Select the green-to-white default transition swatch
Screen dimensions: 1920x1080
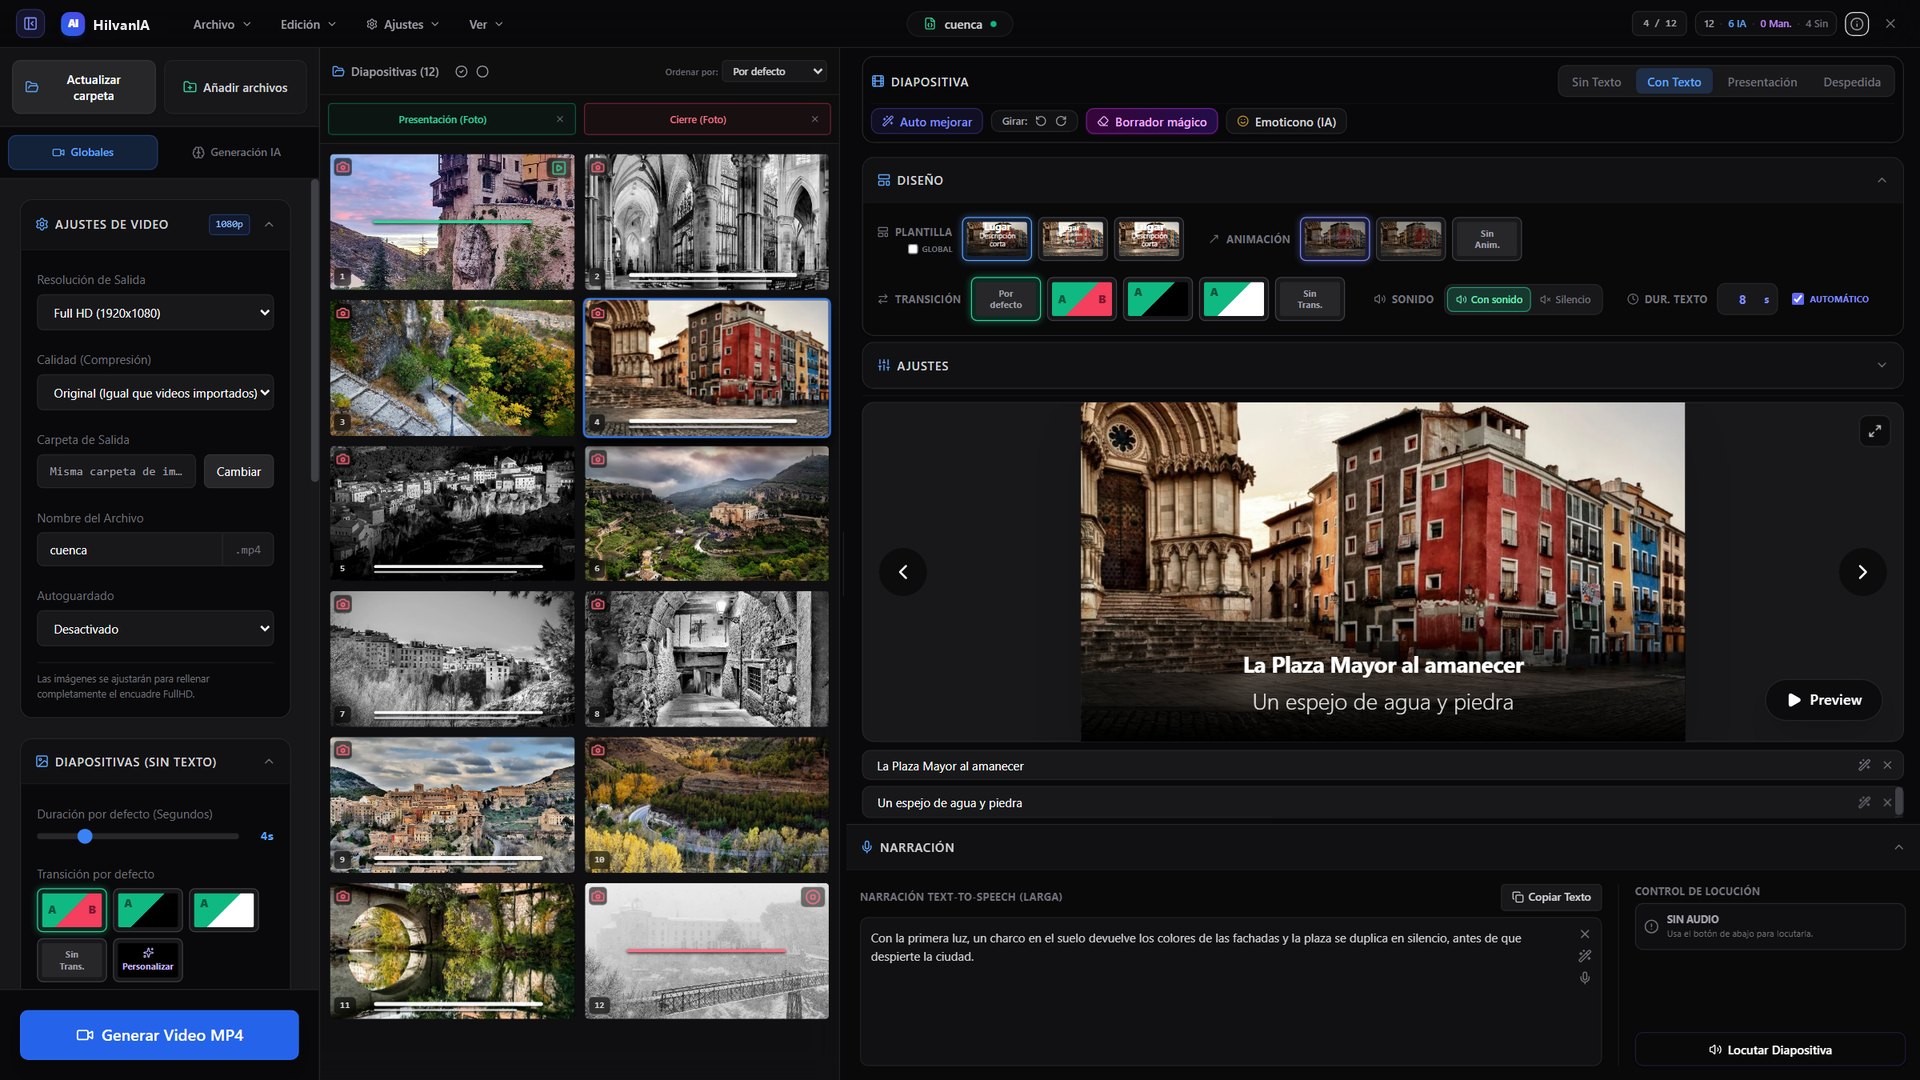(224, 910)
